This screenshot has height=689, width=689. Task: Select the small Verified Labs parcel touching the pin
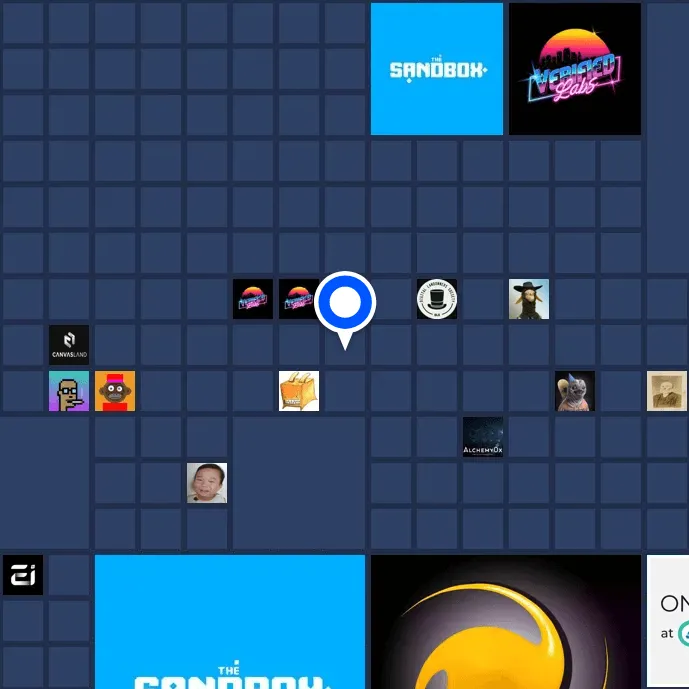pos(298,299)
